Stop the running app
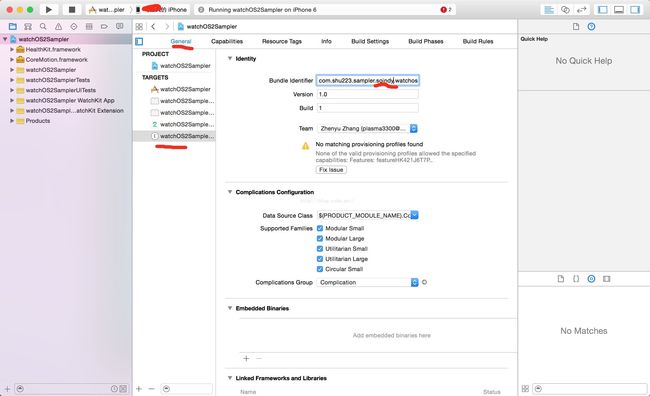Screen dimensions: 650x396 coord(71,9)
